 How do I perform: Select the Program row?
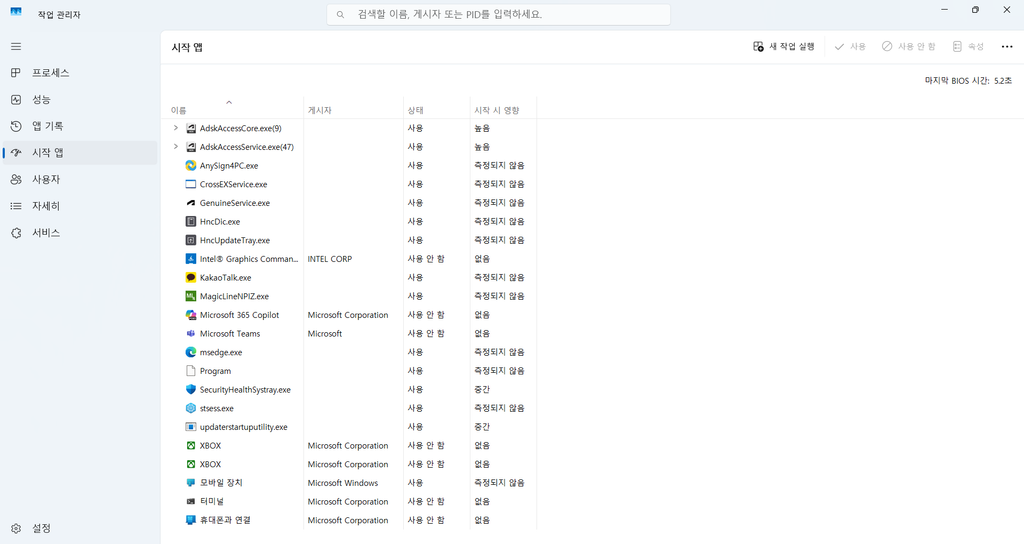point(351,371)
